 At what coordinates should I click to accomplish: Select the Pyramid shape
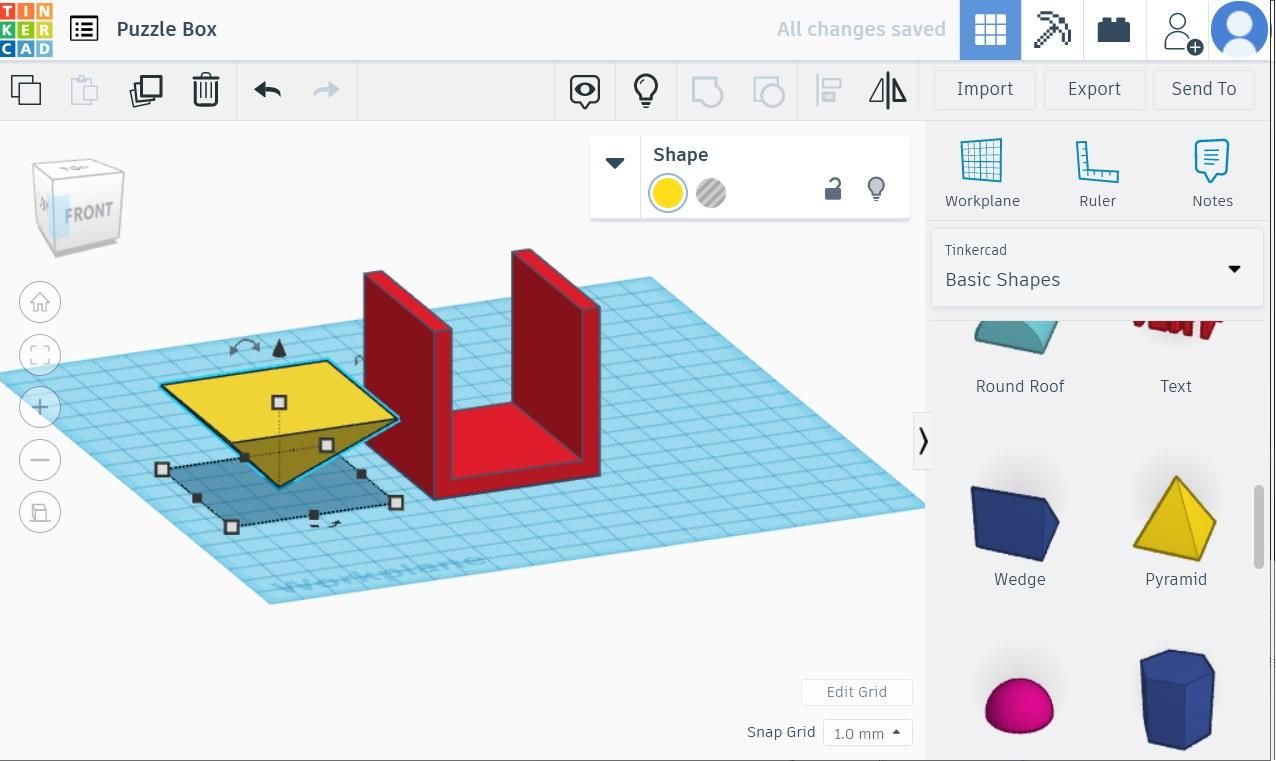[1175, 520]
